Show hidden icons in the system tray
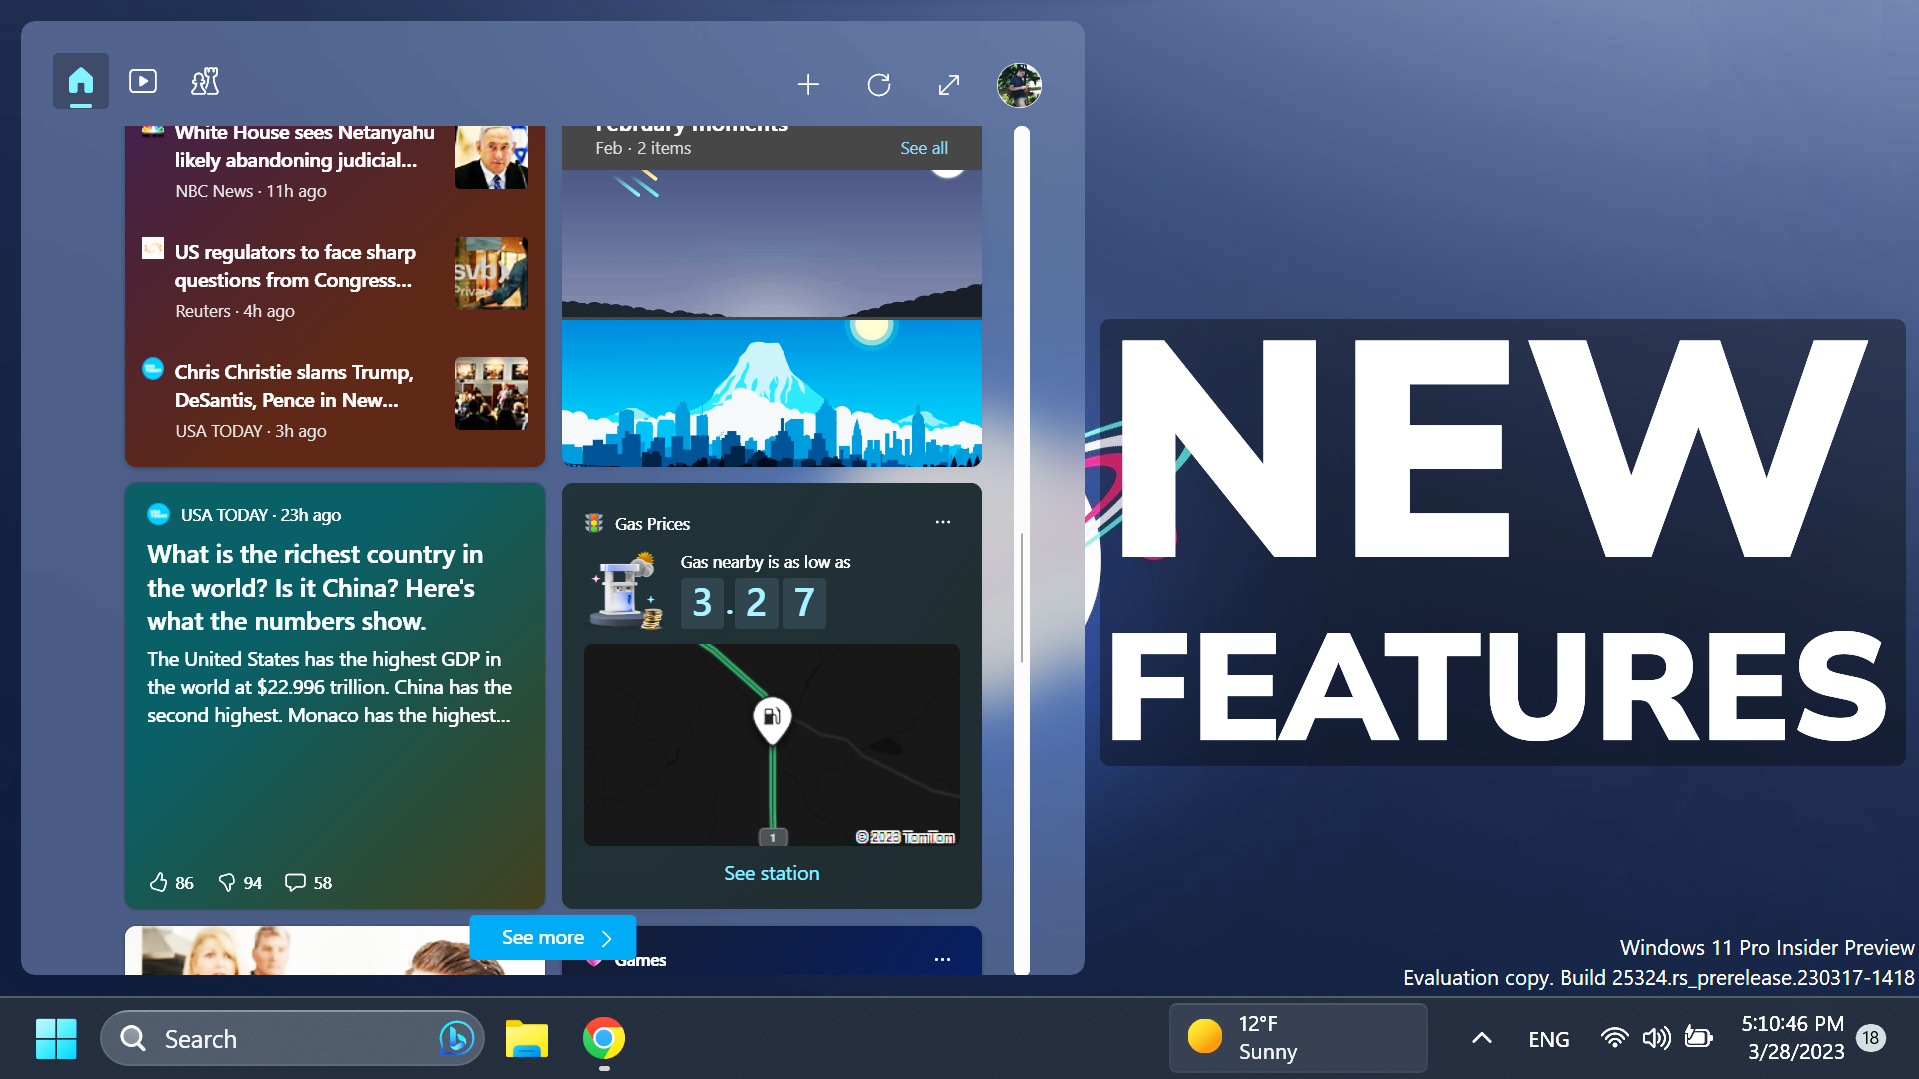 tap(1481, 1038)
